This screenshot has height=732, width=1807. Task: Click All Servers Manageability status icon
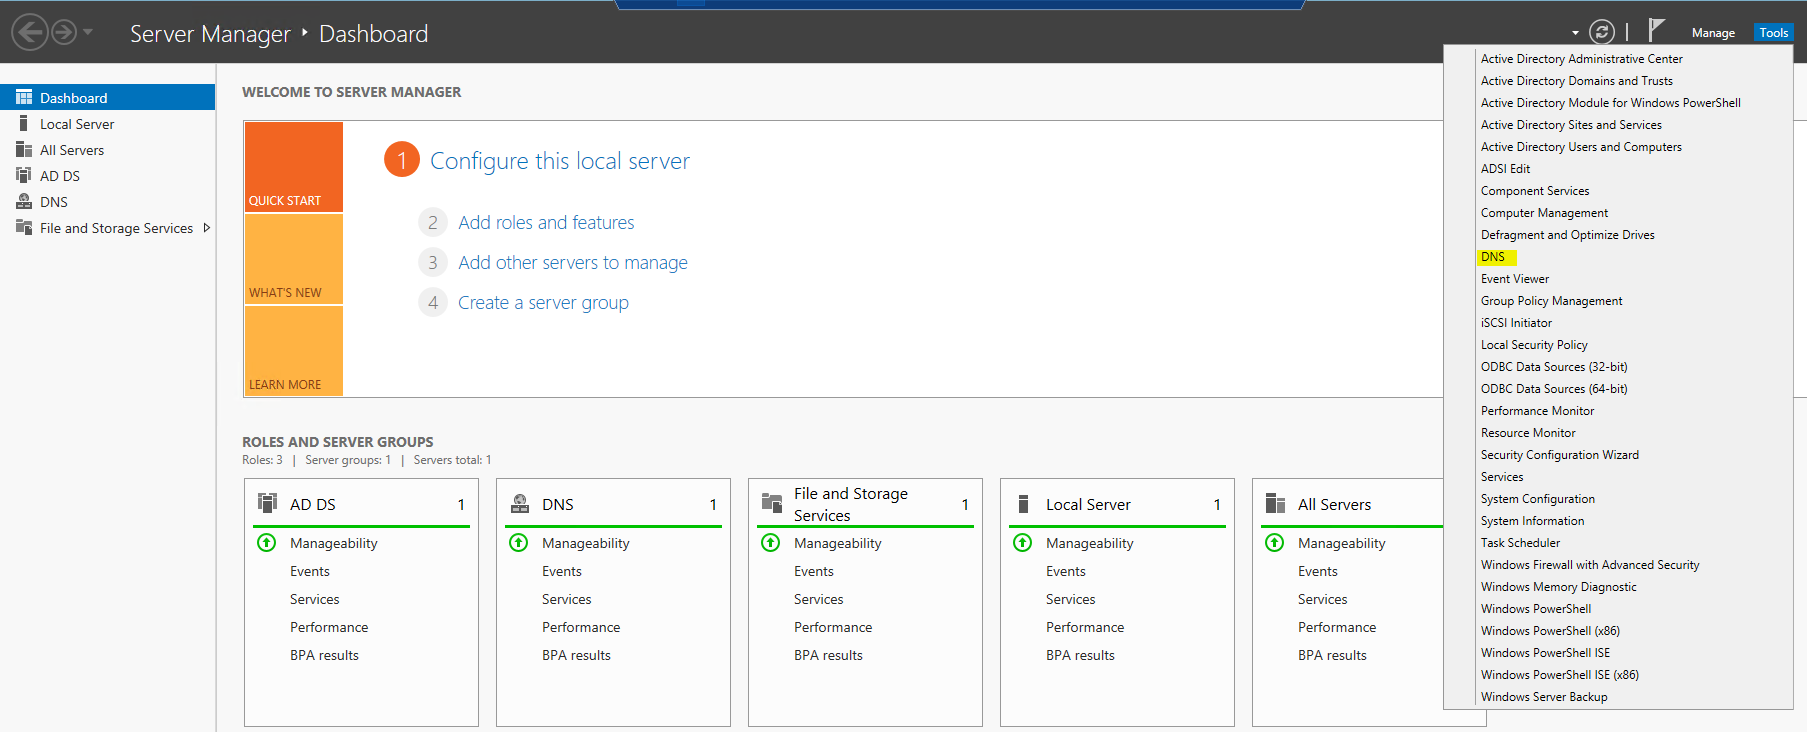pos(1275,543)
